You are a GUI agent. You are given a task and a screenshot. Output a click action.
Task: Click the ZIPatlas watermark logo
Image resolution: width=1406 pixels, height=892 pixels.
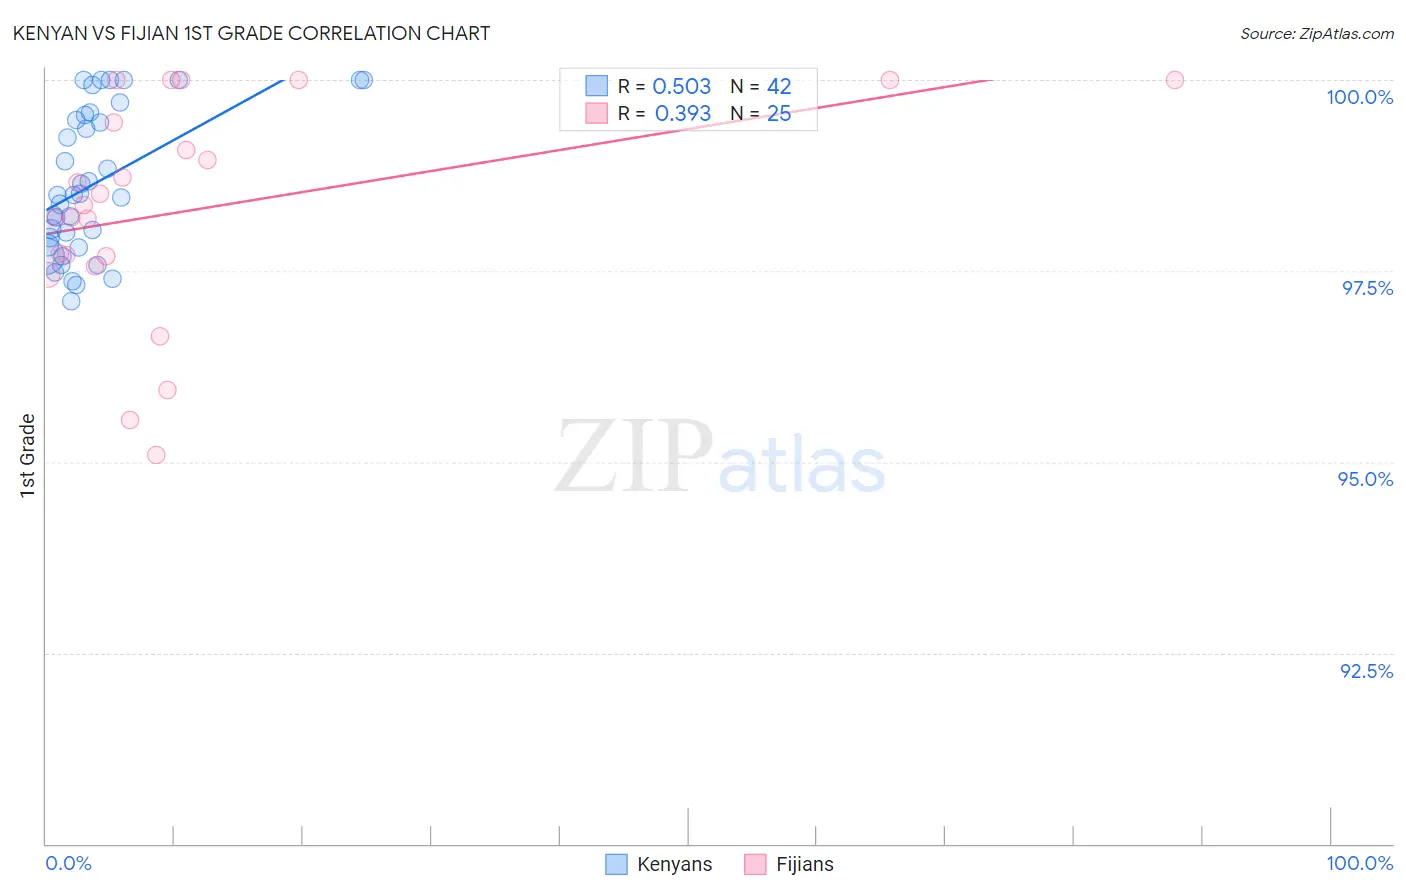[x=720, y=458]
